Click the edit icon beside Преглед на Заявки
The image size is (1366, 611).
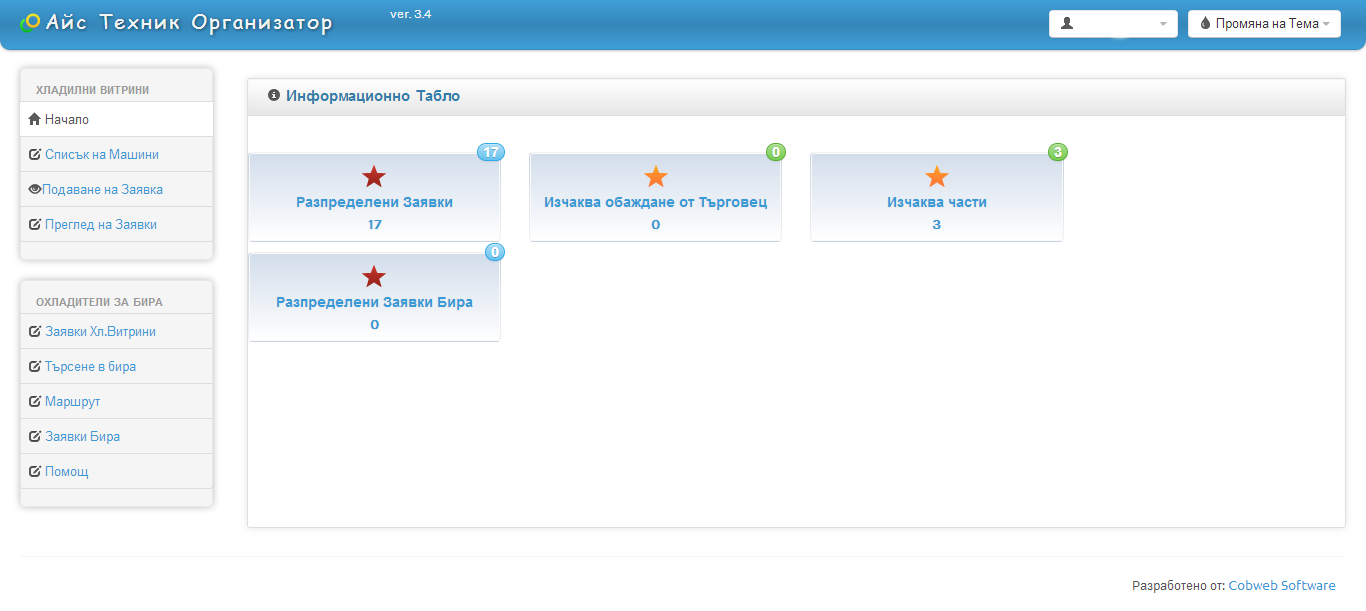pyautogui.click(x=35, y=225)
